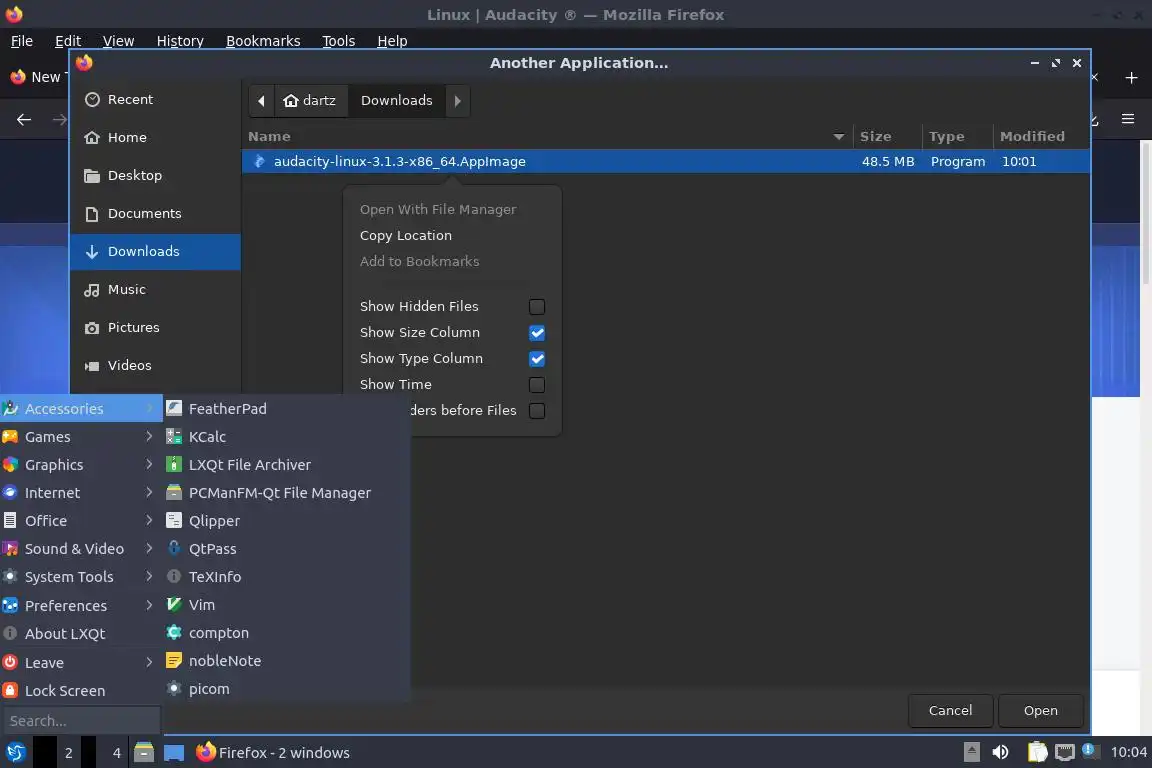Open the Firefox History menu
Screen dimensions: 1152x768
(x=180, y=41)
